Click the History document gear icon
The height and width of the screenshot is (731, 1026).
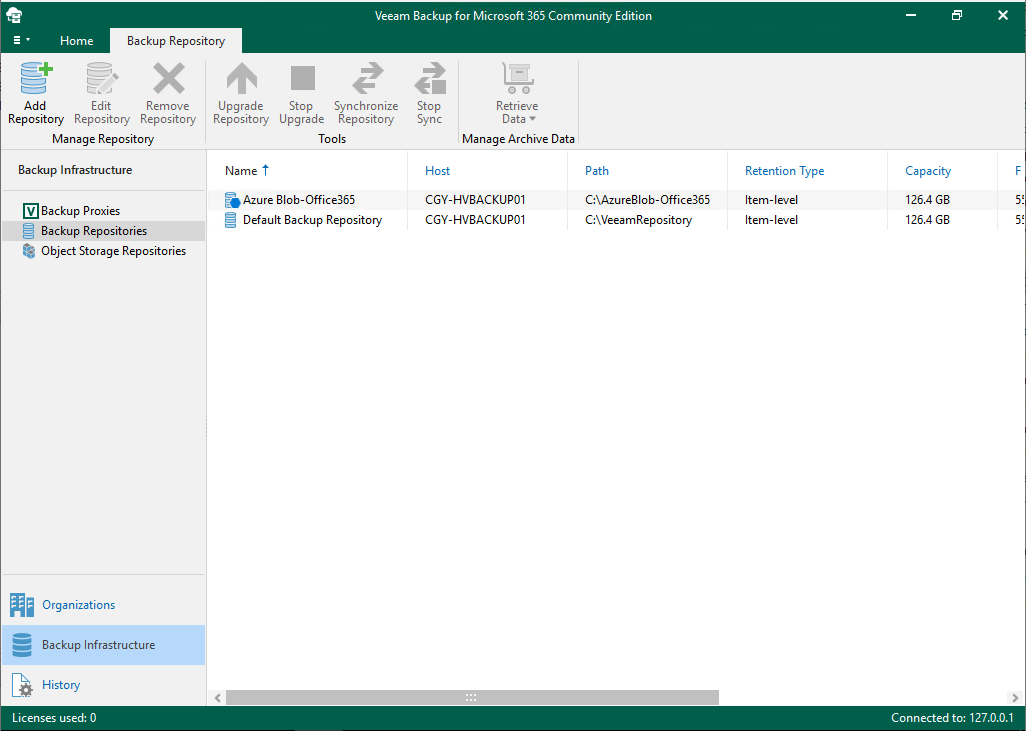(22, 685)
